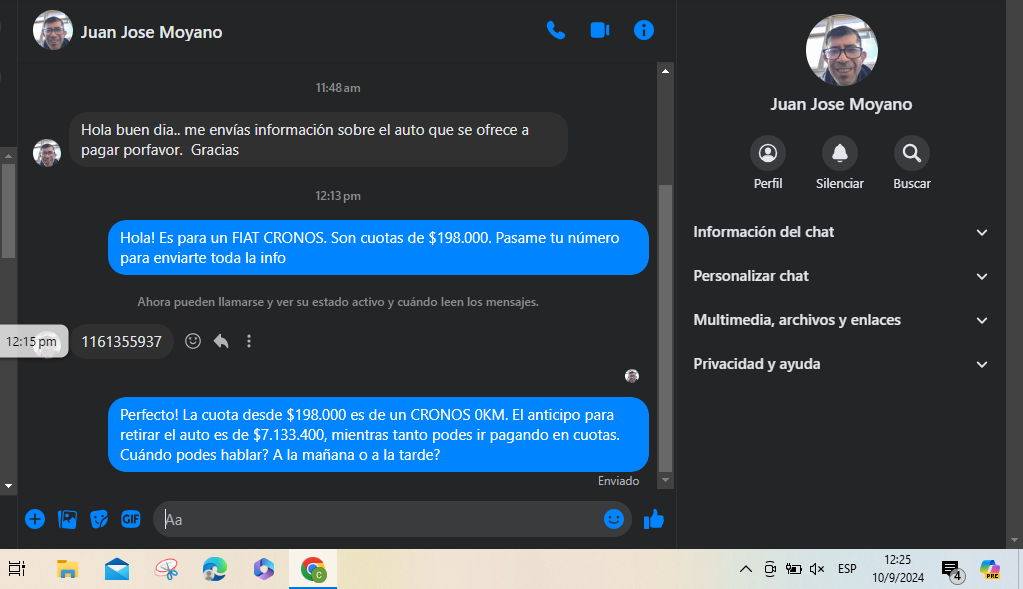Open the GIF picker
The height and width of the screenshot is (589, 1023).
coord(130,519)
